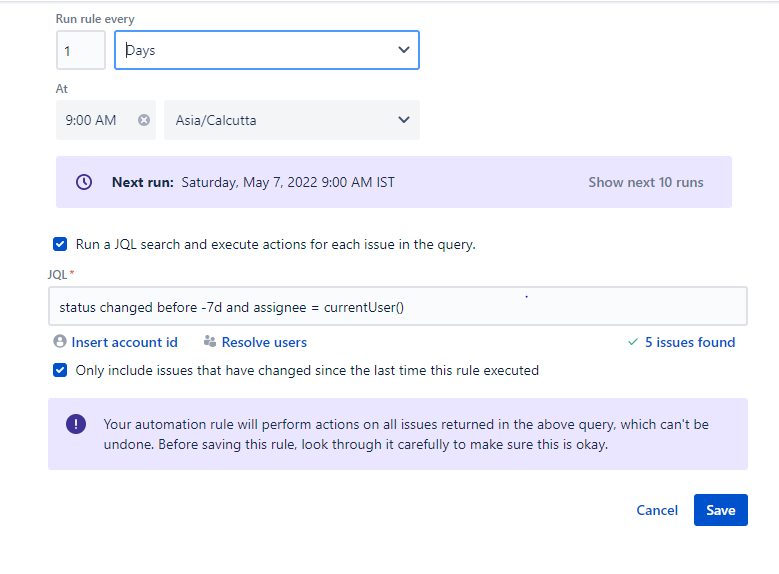Viewport: 779px width, 574px height.
Task: Click the chevron arrow on Days dropdown
Action: point(404,50)
